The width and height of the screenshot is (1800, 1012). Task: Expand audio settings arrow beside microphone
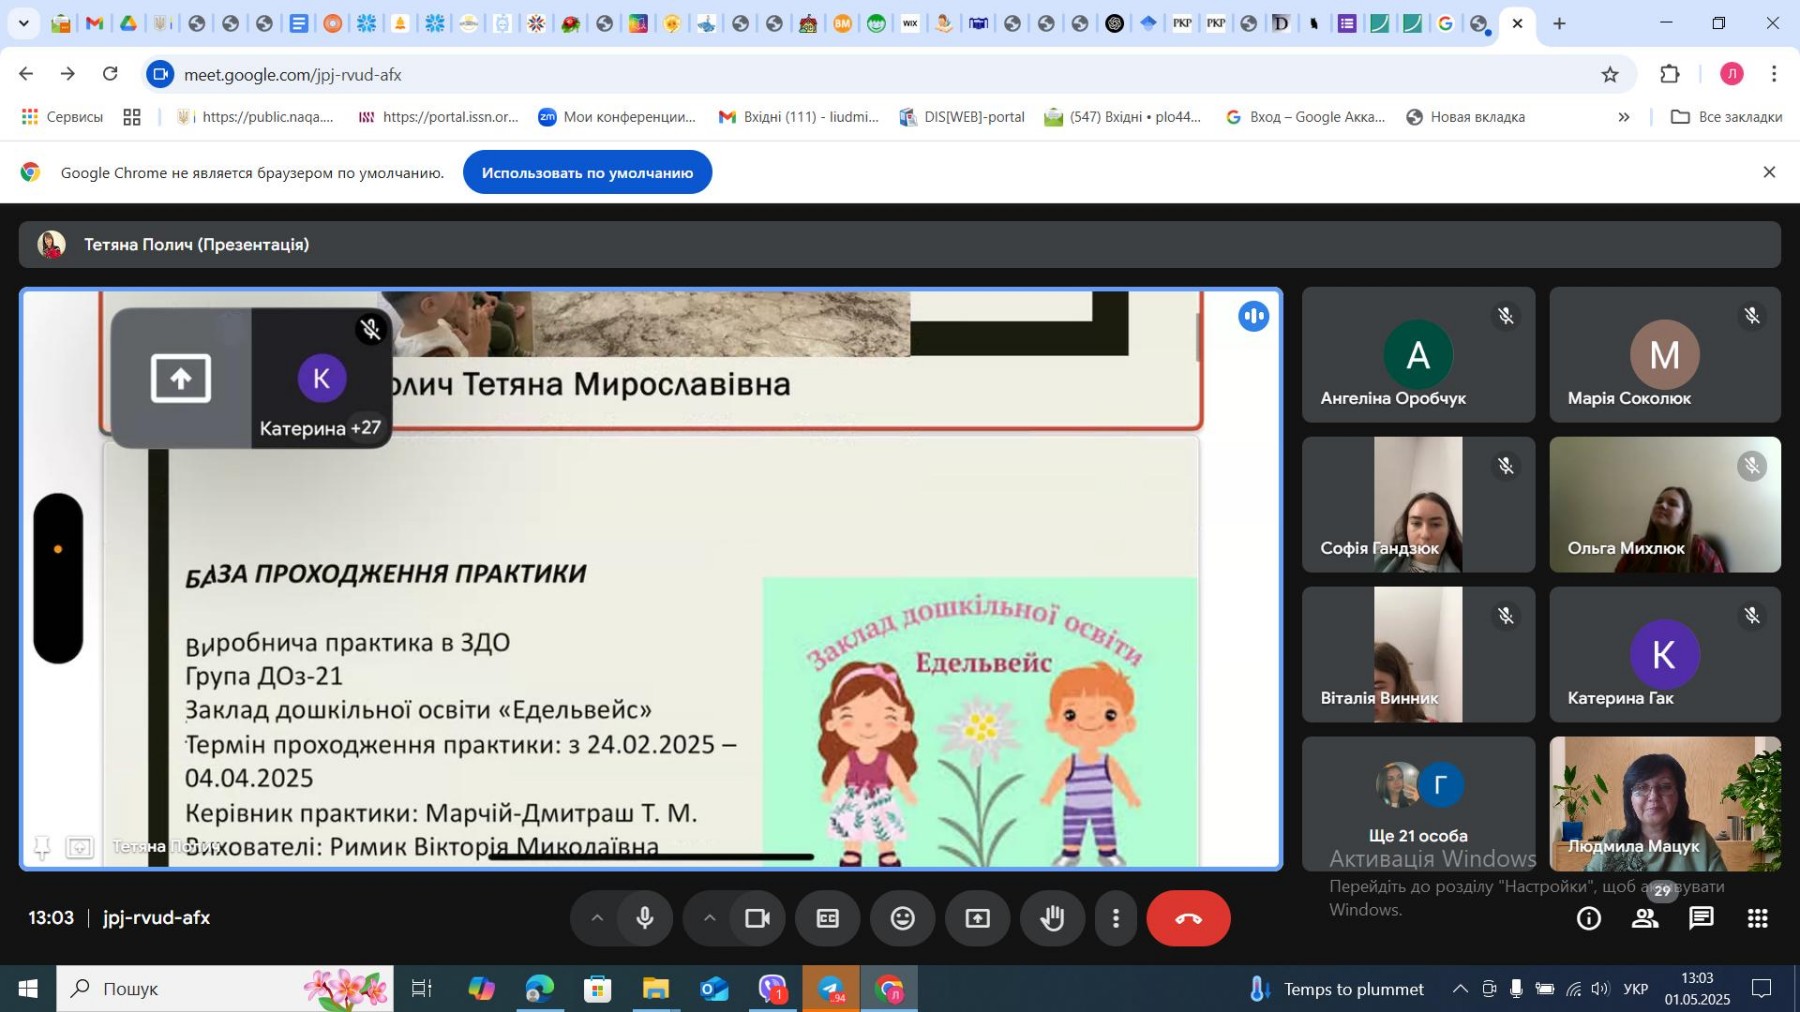tap(597, 918)
